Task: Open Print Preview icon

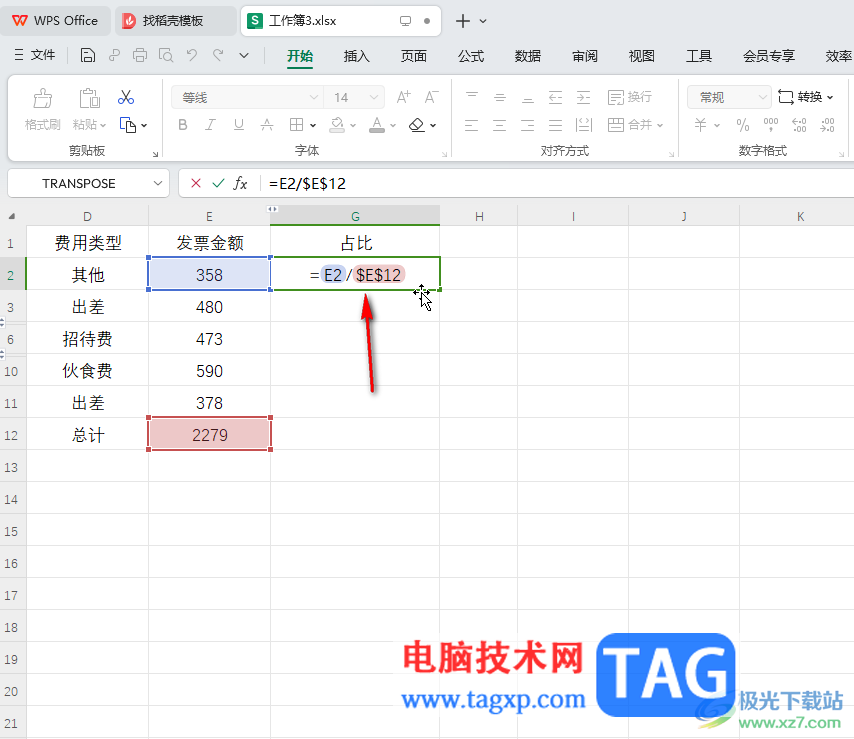Action: 166,55
